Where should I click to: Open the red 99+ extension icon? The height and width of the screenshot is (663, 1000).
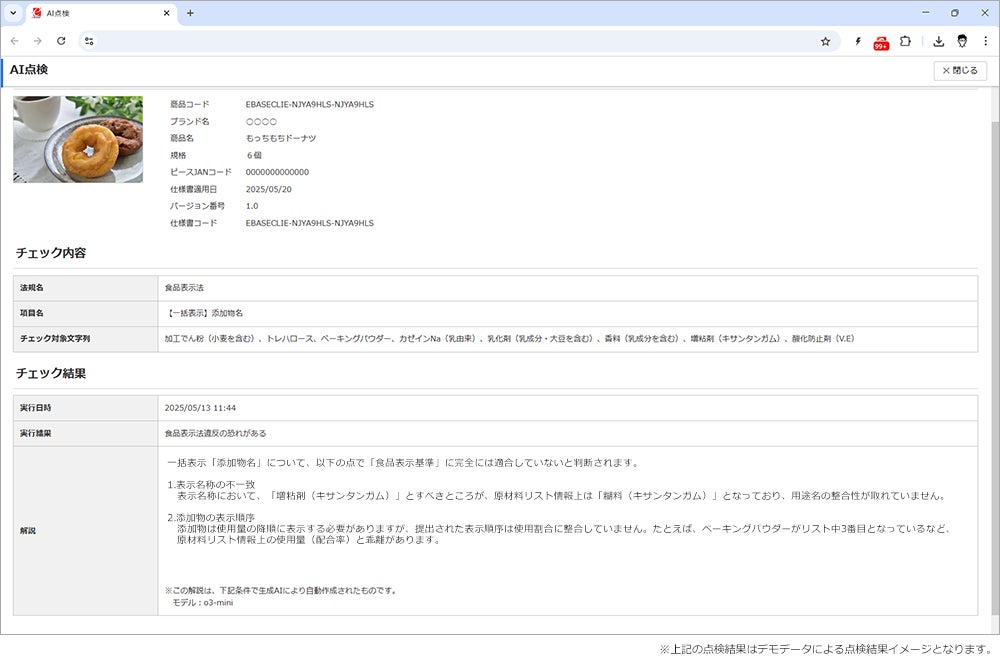tap(881, 43)
